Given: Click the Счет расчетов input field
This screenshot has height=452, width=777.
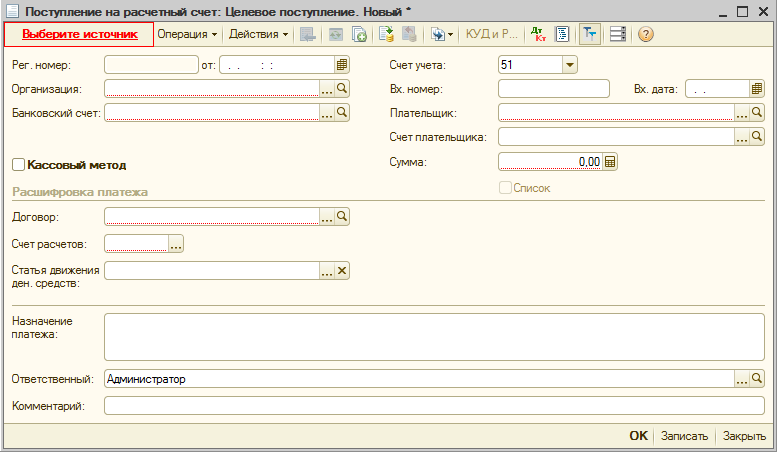Looking at the screenshot, I should tap(137, 244).
